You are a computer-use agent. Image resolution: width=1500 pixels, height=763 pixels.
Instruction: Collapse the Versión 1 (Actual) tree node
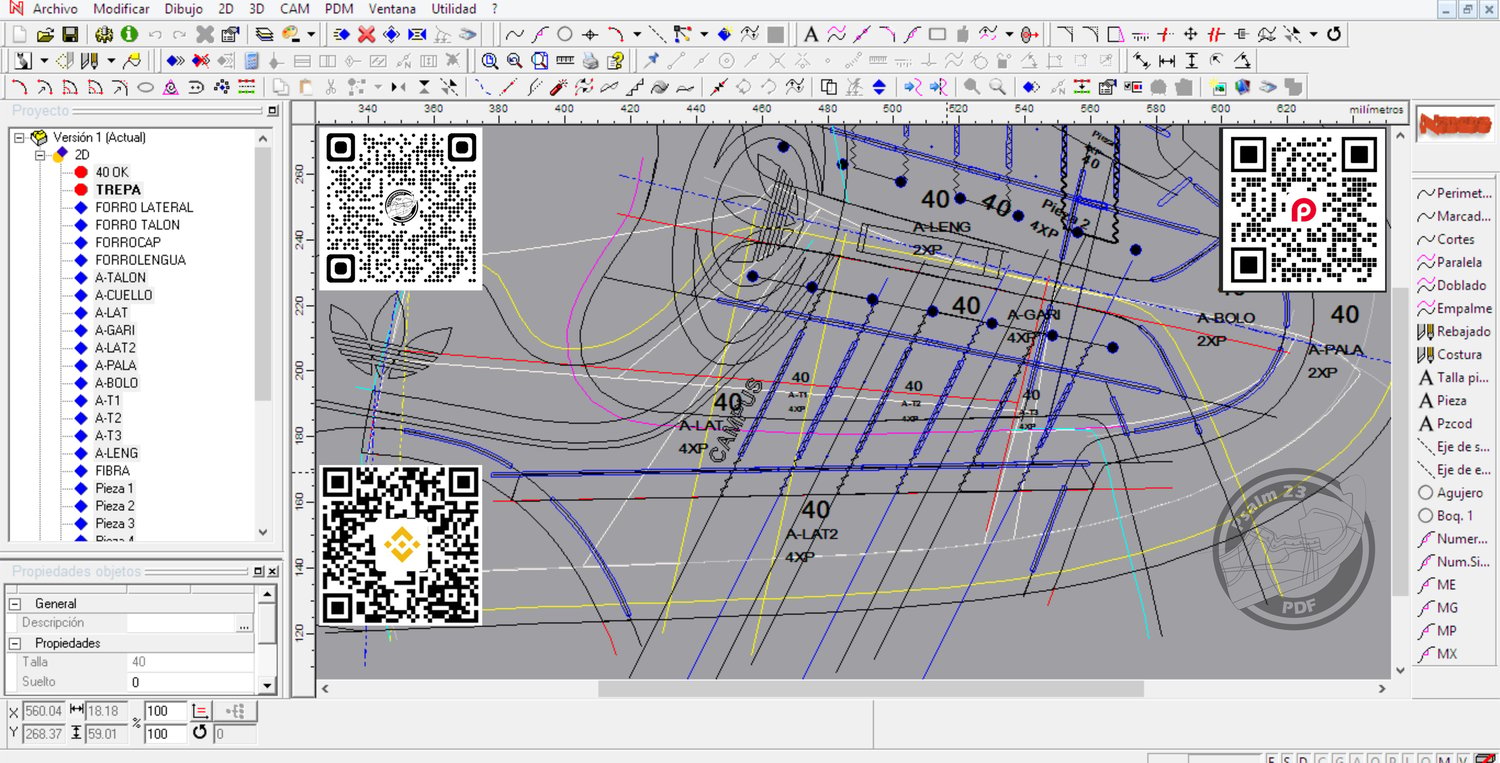coord(19,138)
